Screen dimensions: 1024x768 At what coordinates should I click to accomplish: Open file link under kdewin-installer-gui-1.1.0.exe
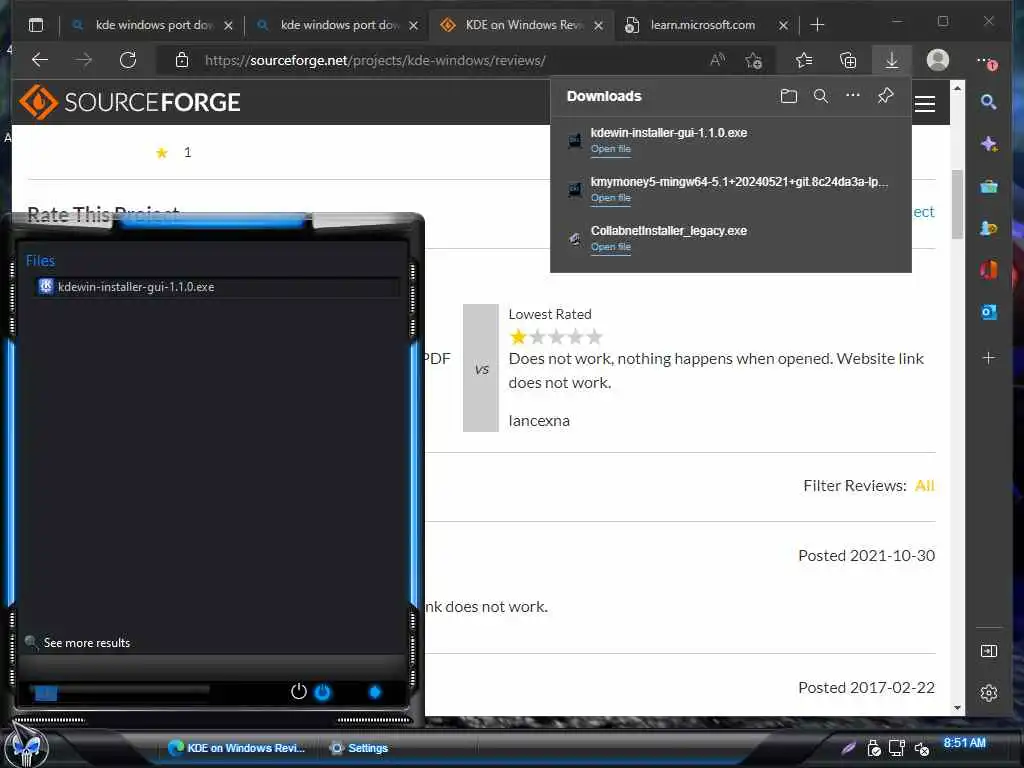pyautogui.click(x=611, y=149)
